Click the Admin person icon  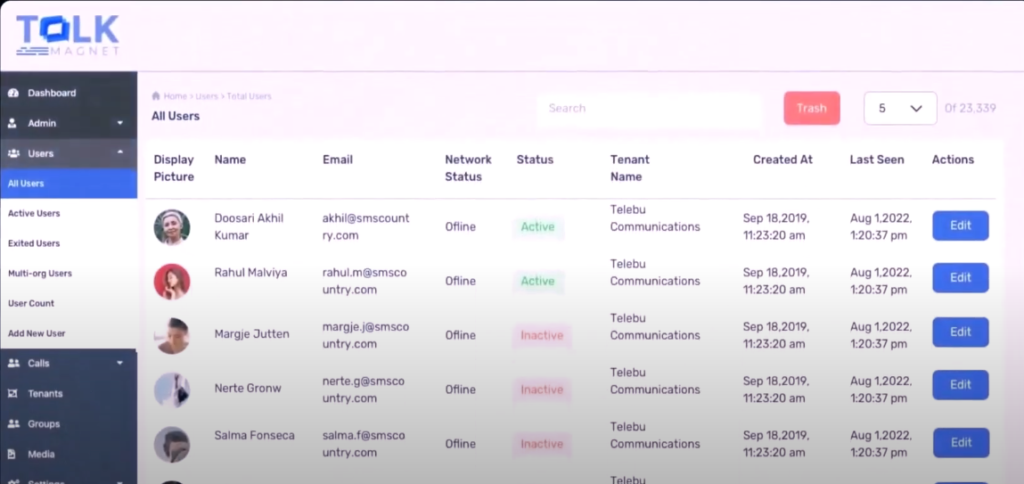12,123
